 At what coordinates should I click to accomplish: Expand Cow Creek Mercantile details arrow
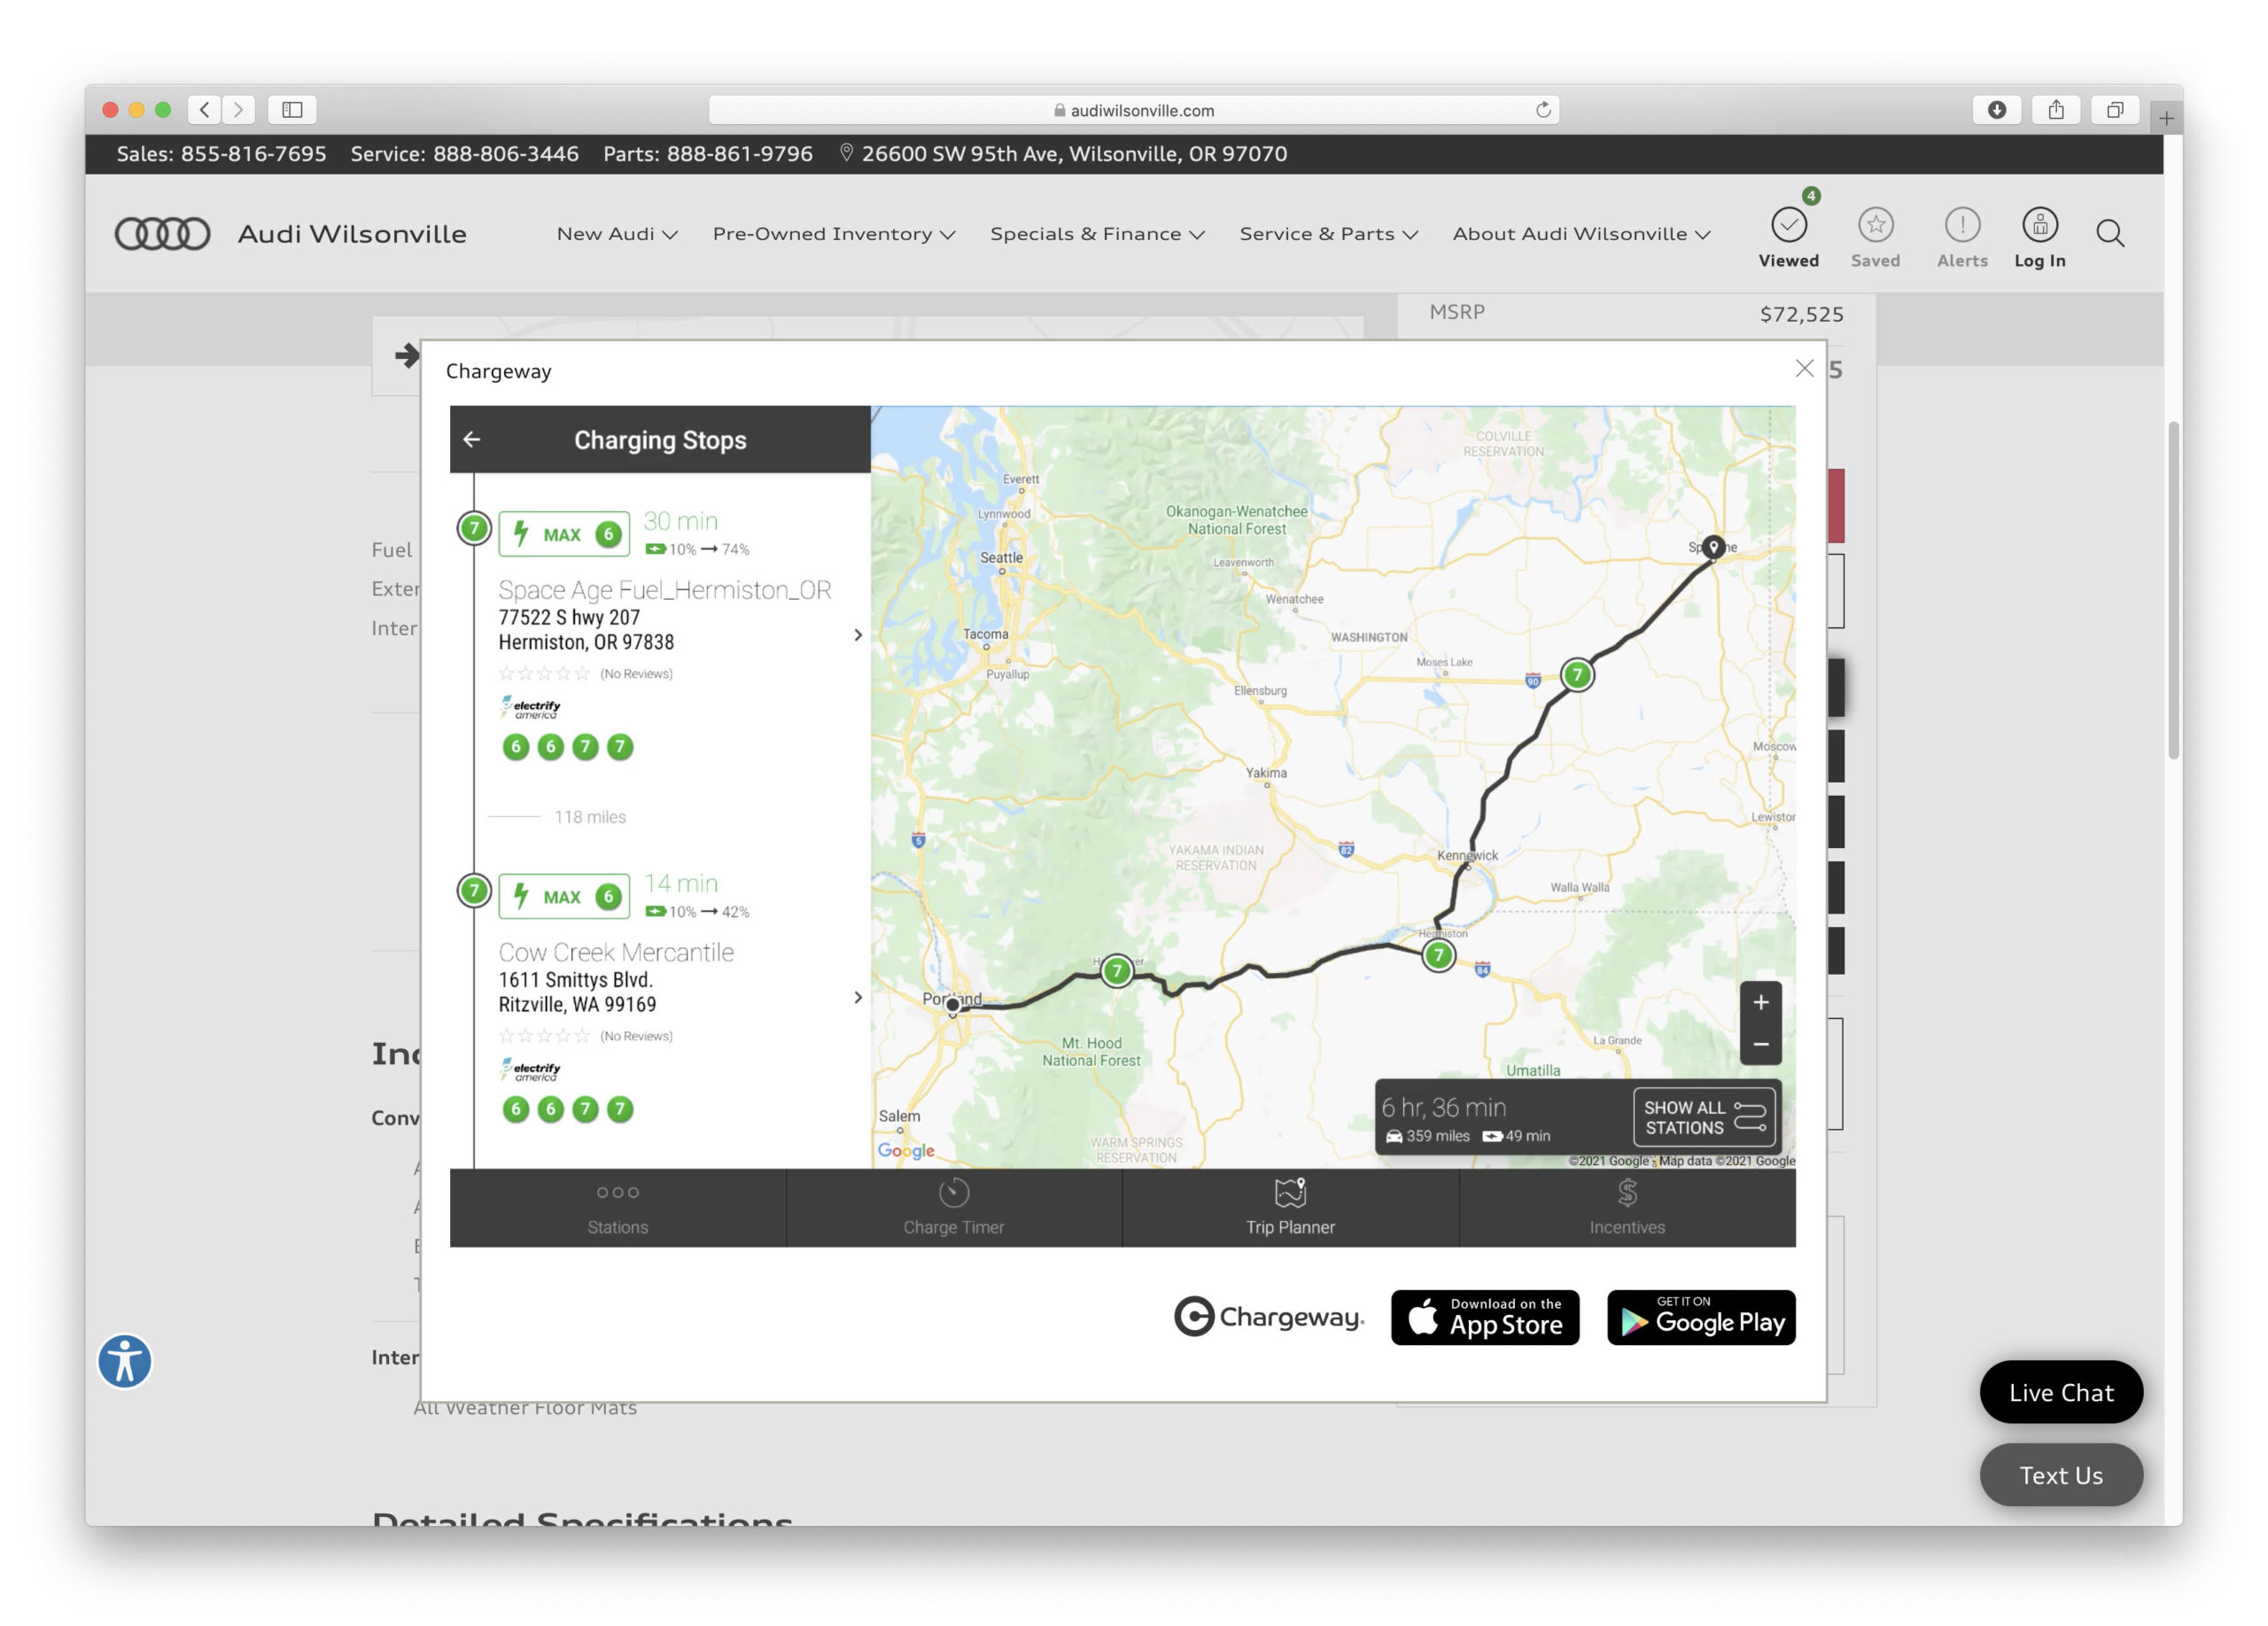click(x=858, y=998)
